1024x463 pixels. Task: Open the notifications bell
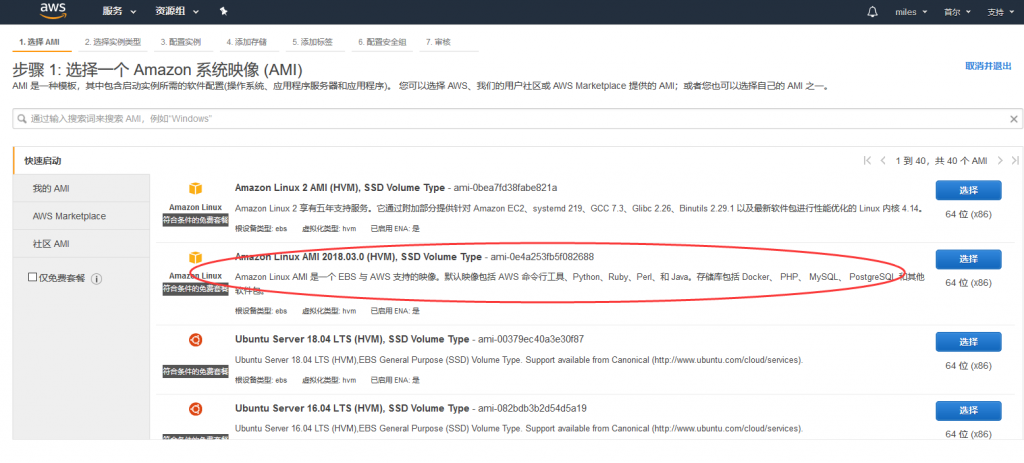coord(872,12)
